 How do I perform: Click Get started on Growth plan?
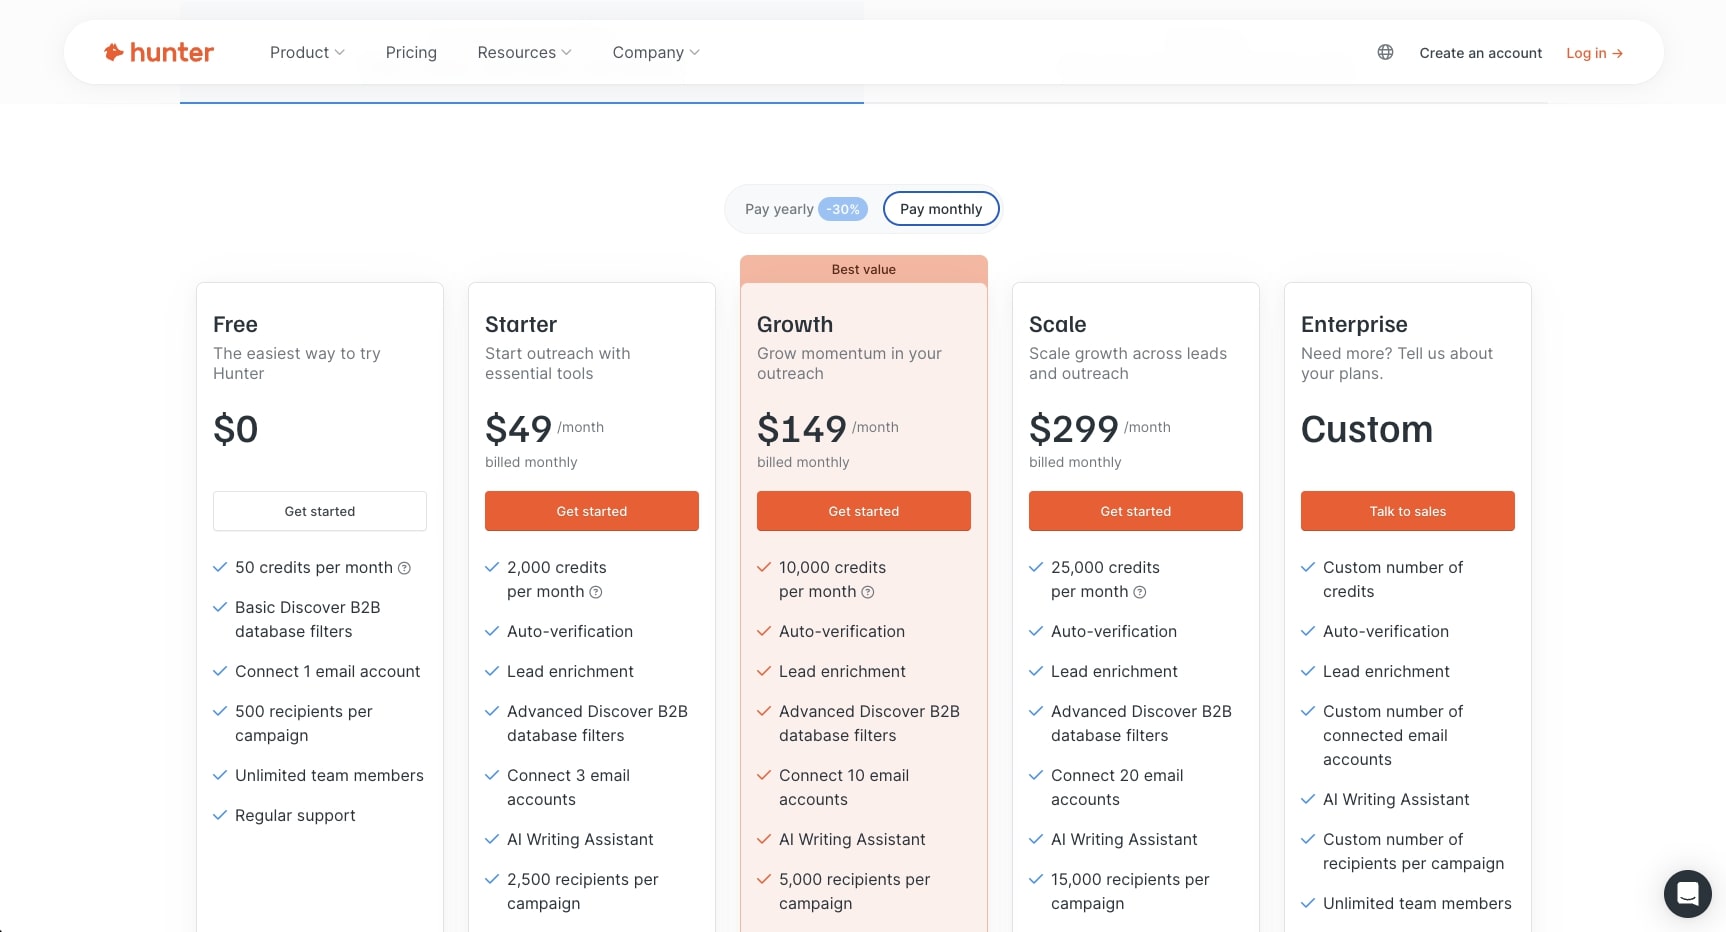pos(864,511)
